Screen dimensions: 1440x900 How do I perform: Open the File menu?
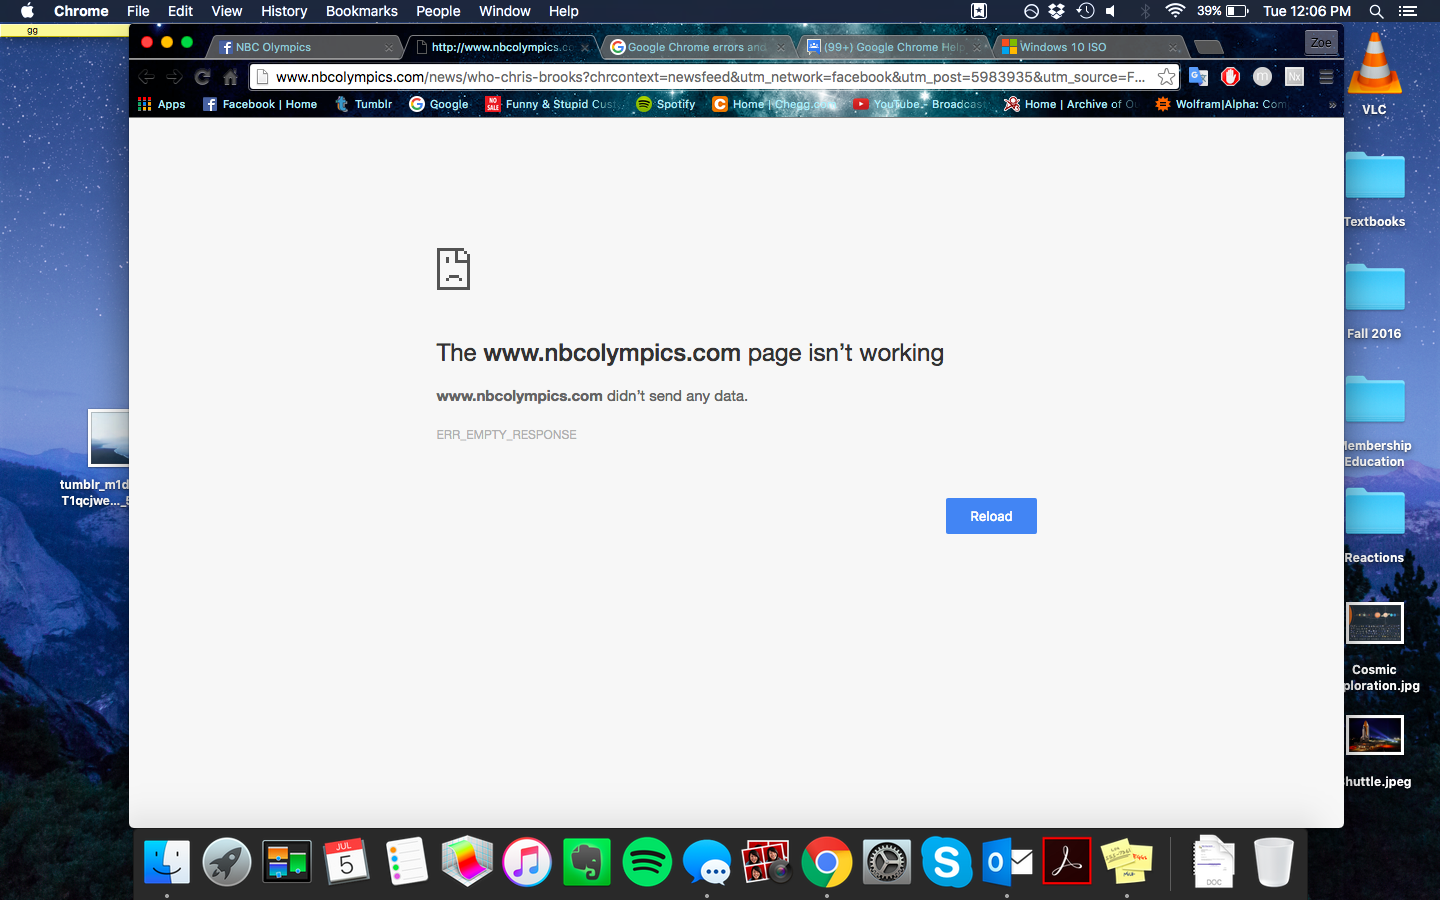coord(138,11)
